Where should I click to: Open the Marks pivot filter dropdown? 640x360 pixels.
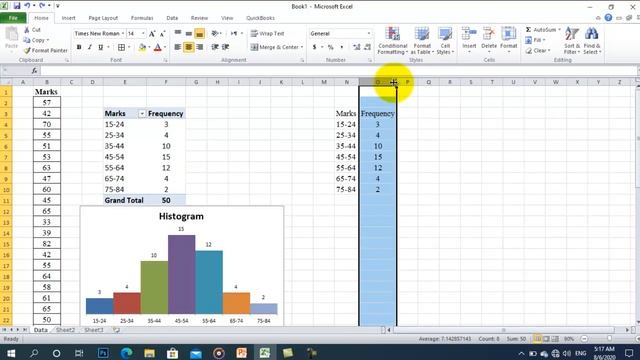(x=142, y=113)
